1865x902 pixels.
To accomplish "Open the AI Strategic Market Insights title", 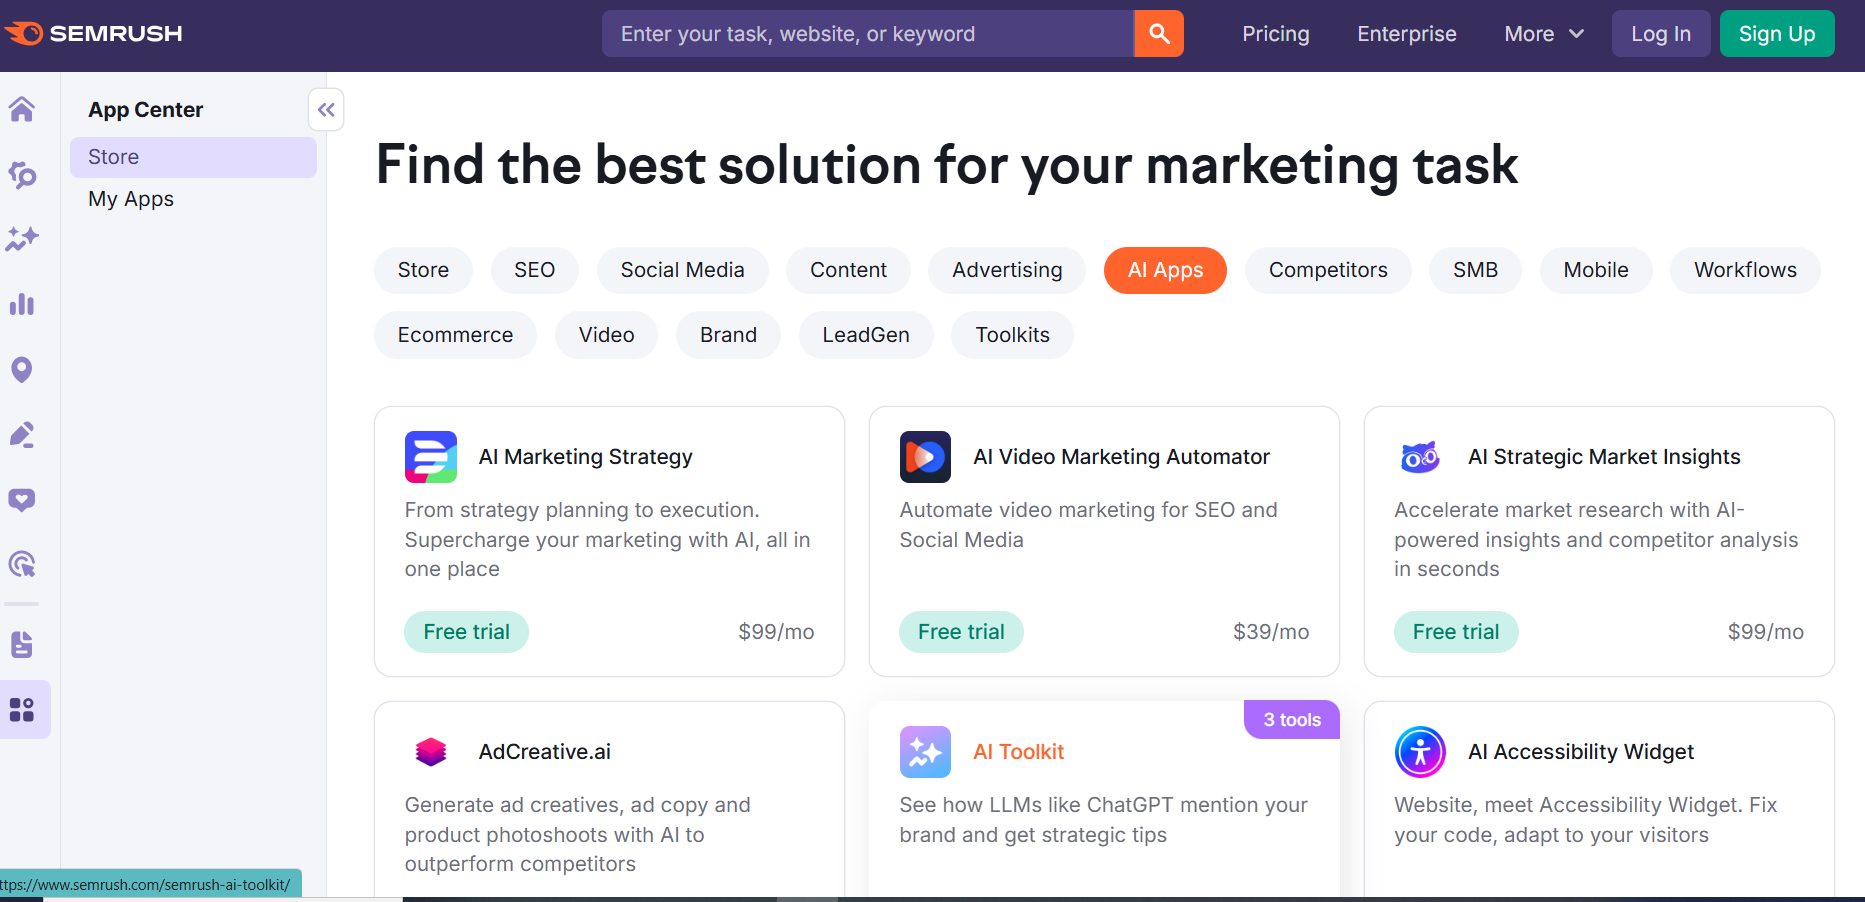I will [1604, 457].
